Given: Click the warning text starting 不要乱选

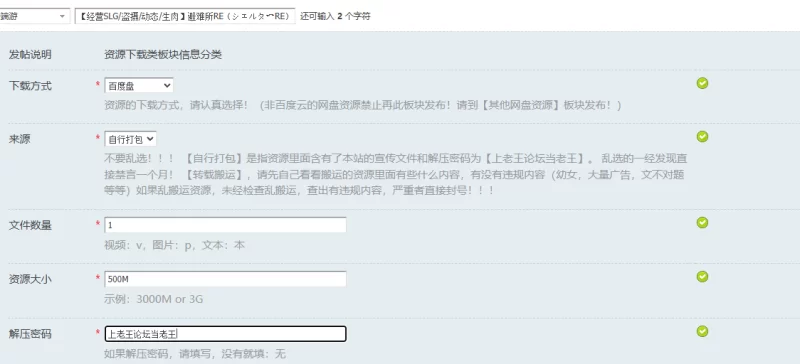Looking at the screenshot, I should (395, 174).
